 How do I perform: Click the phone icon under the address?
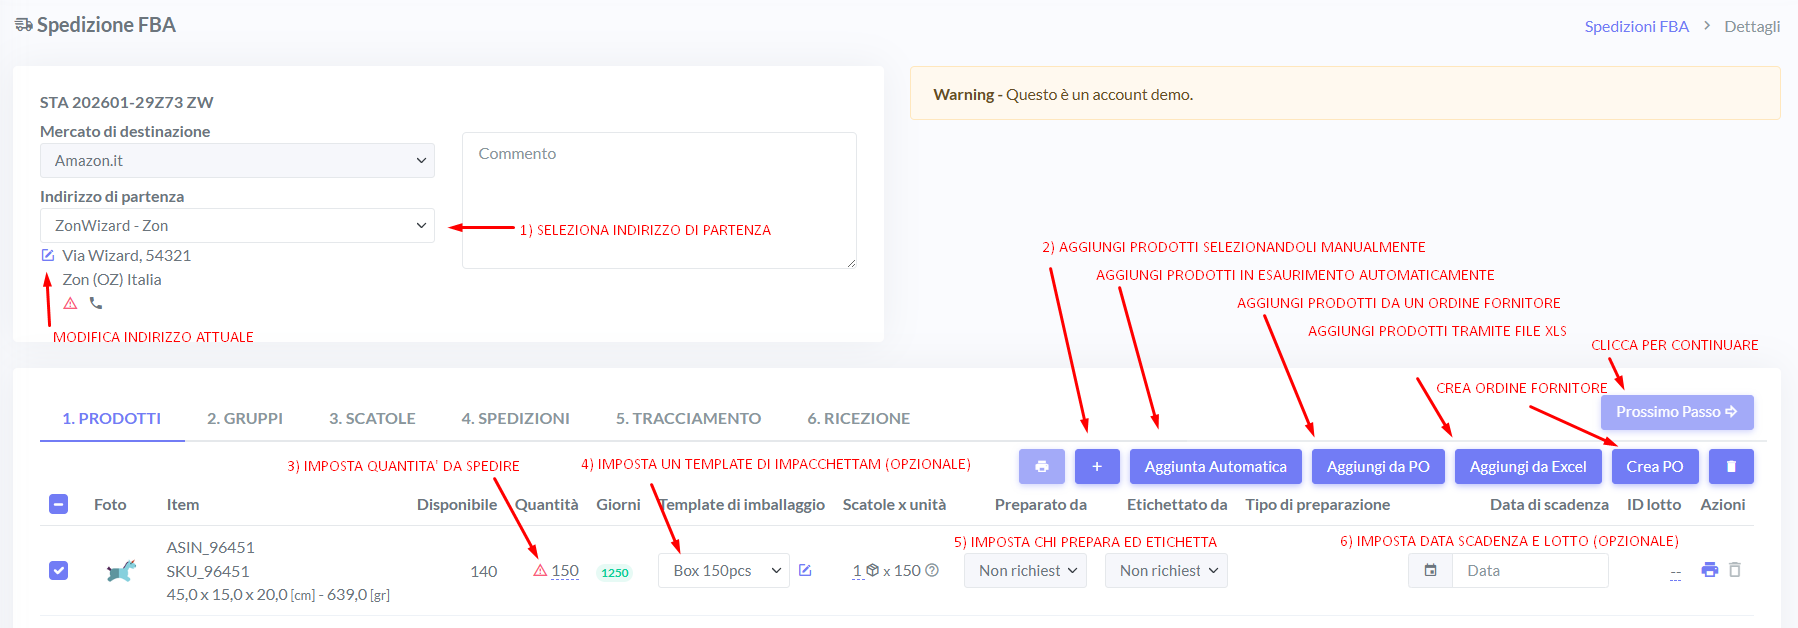pos(96,303)
